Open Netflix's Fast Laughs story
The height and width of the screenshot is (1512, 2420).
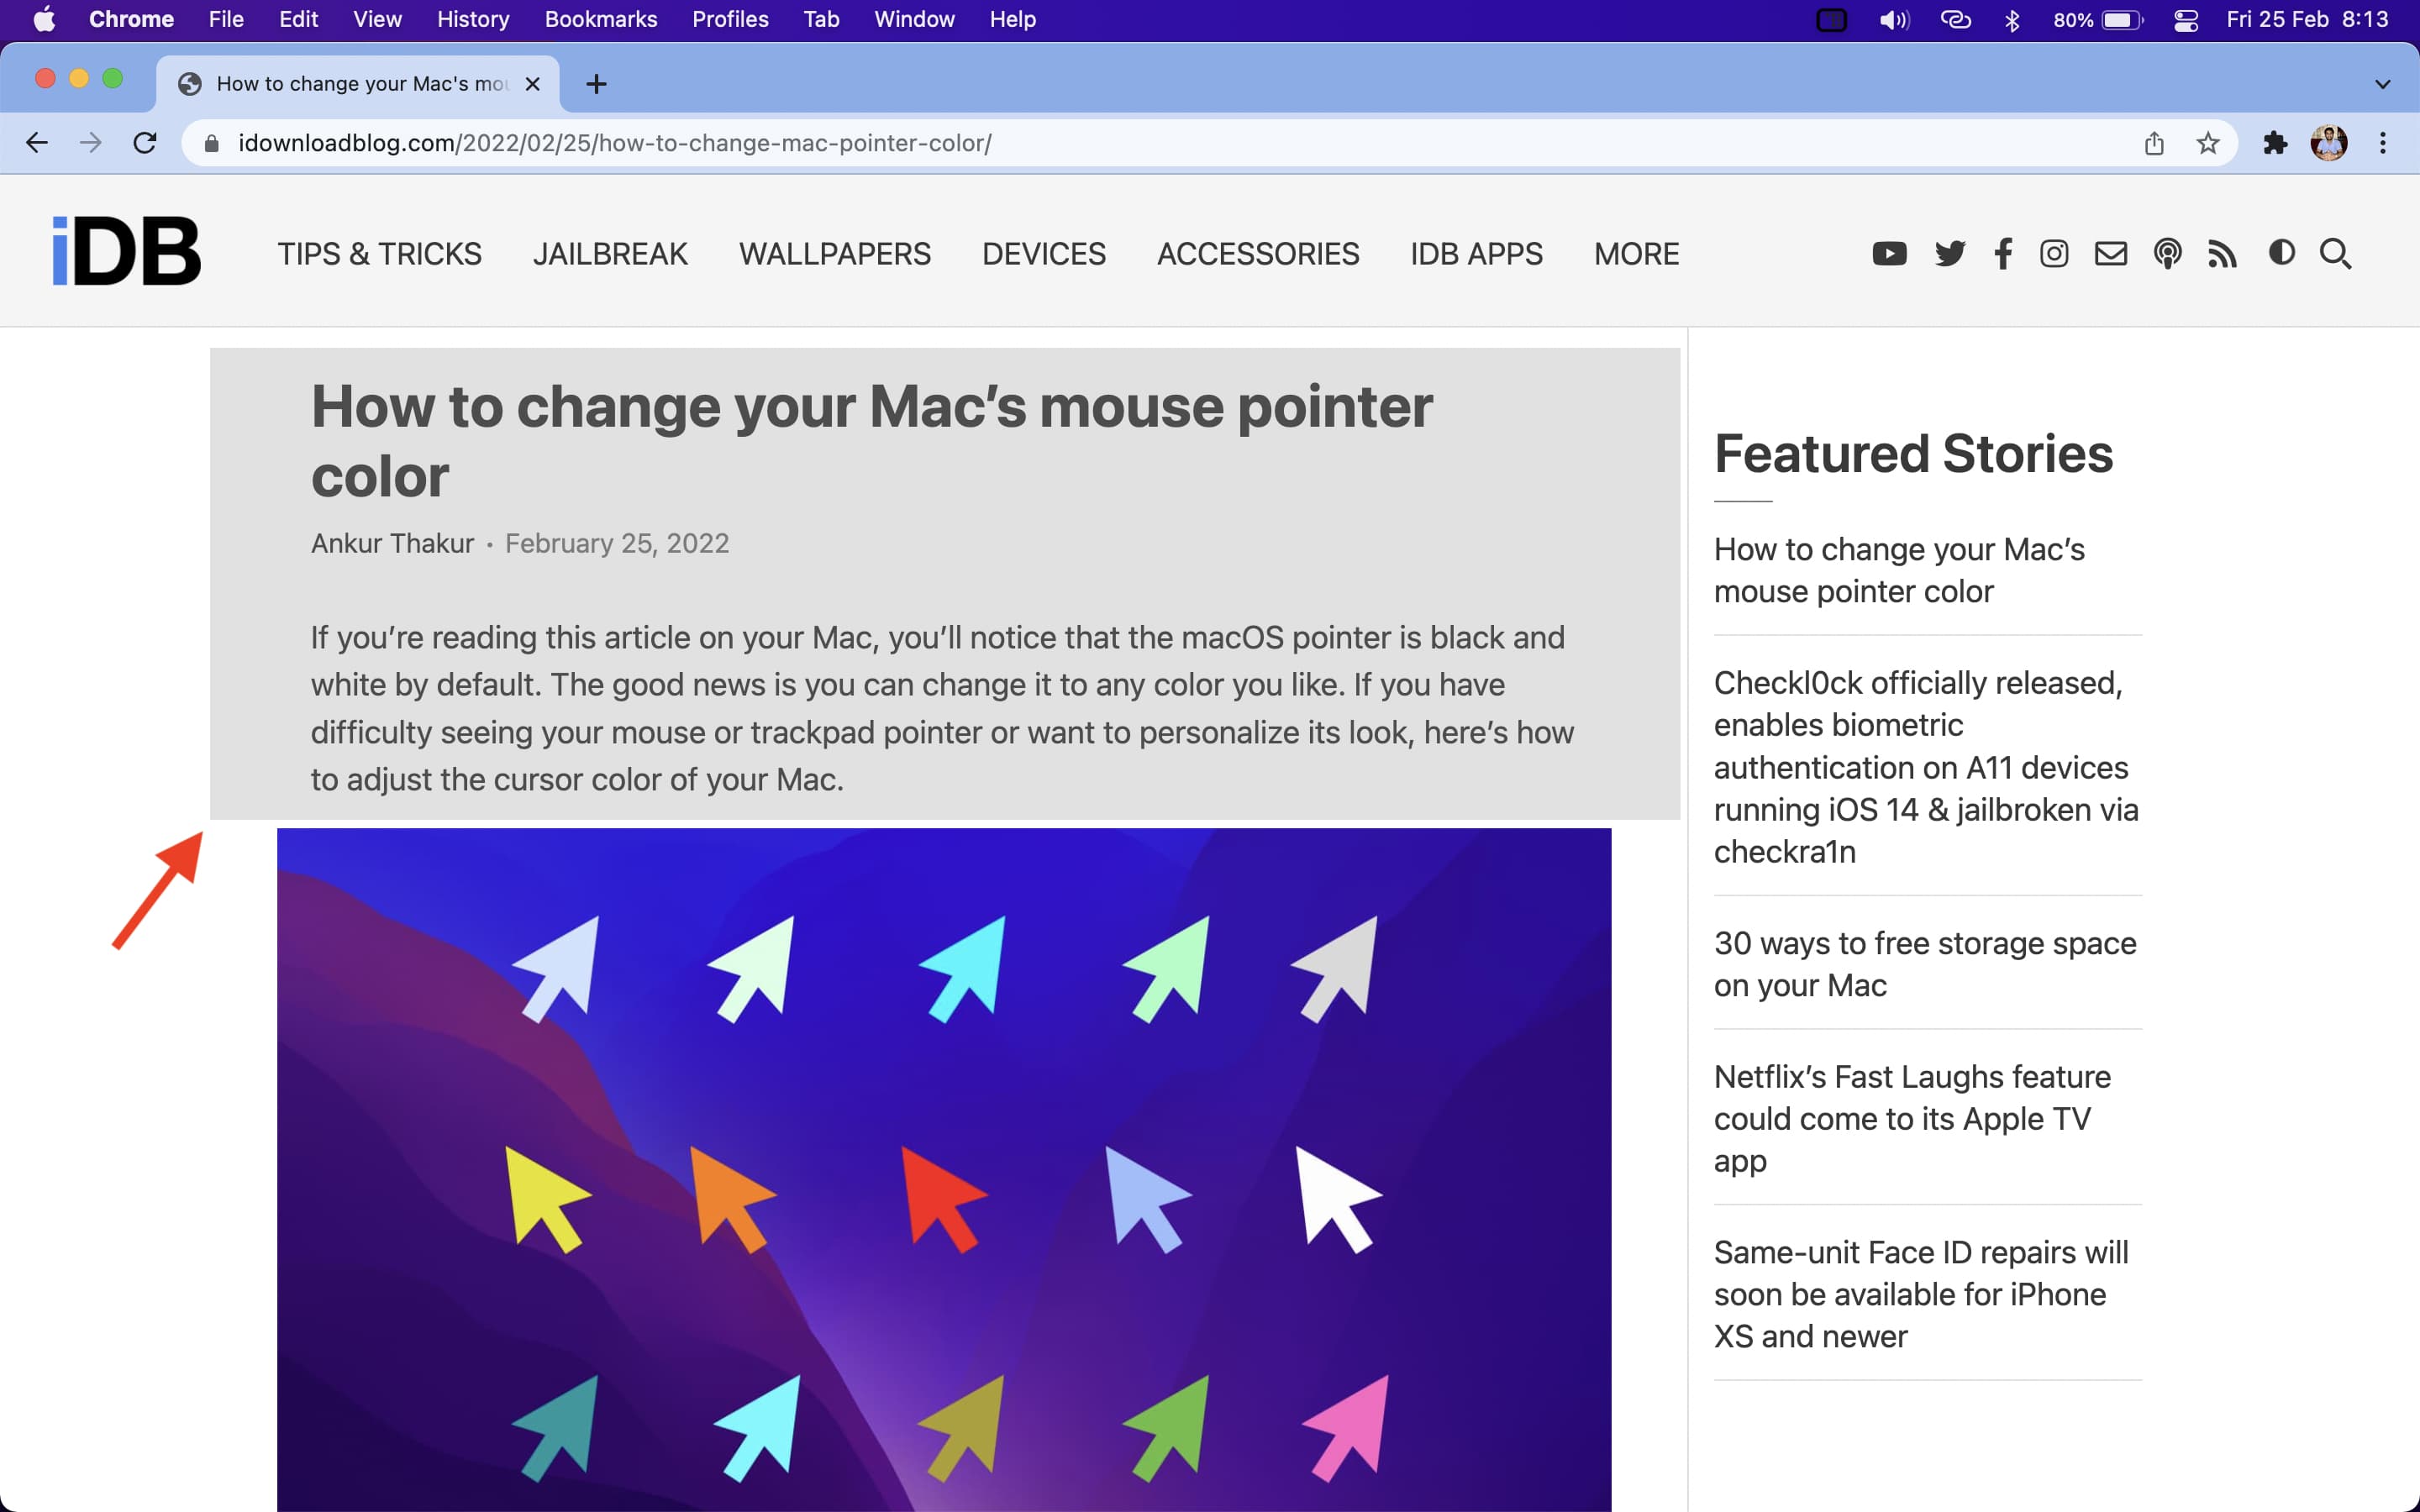tap(1912, 1118)
